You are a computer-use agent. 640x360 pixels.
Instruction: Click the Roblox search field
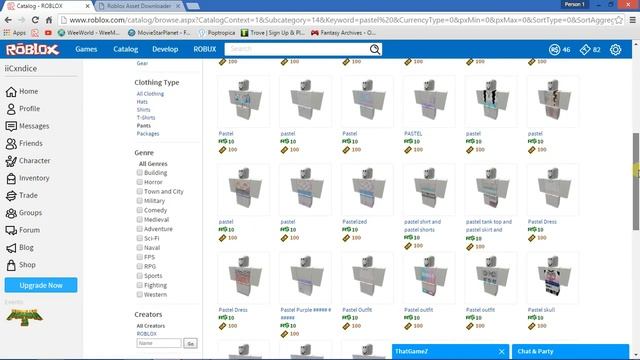[297, 49]
